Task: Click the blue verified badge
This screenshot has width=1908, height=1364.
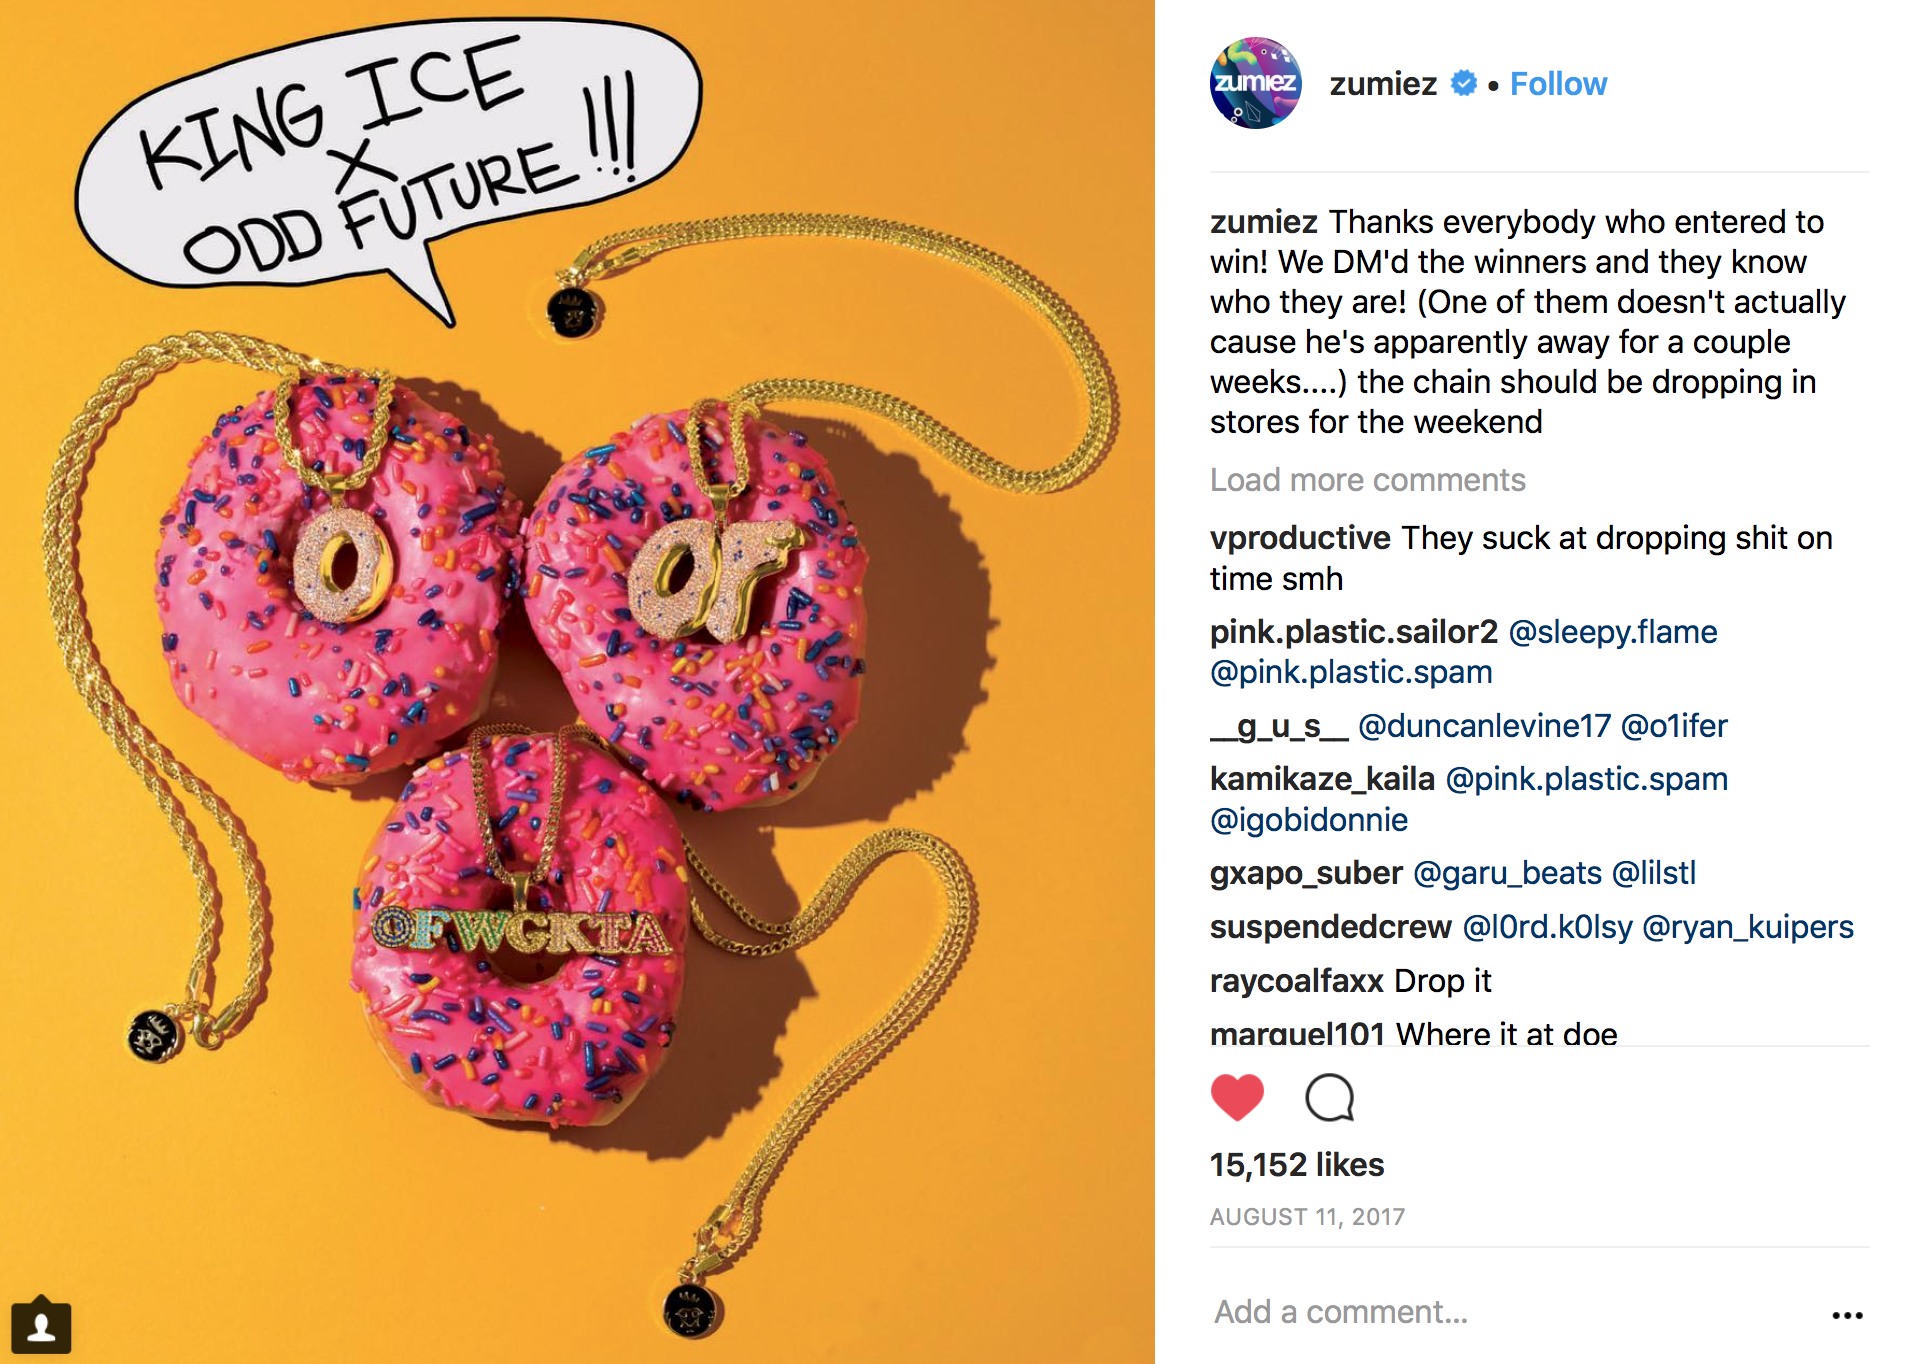Action: point(1464,83)
